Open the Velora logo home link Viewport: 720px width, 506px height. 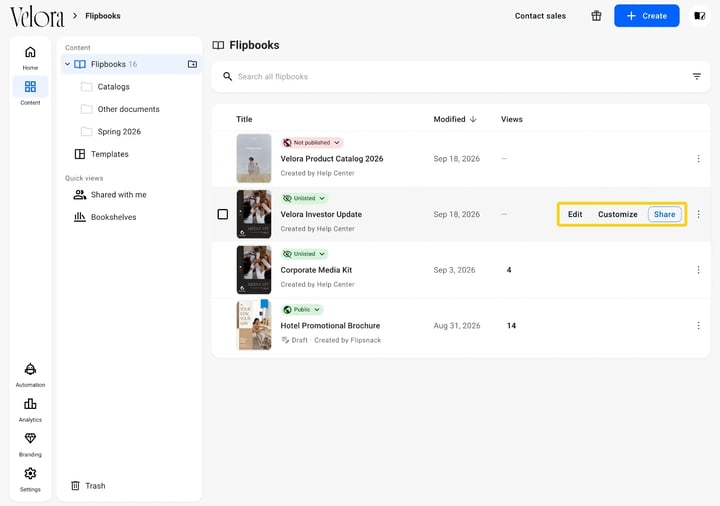(x=37, y=17)
